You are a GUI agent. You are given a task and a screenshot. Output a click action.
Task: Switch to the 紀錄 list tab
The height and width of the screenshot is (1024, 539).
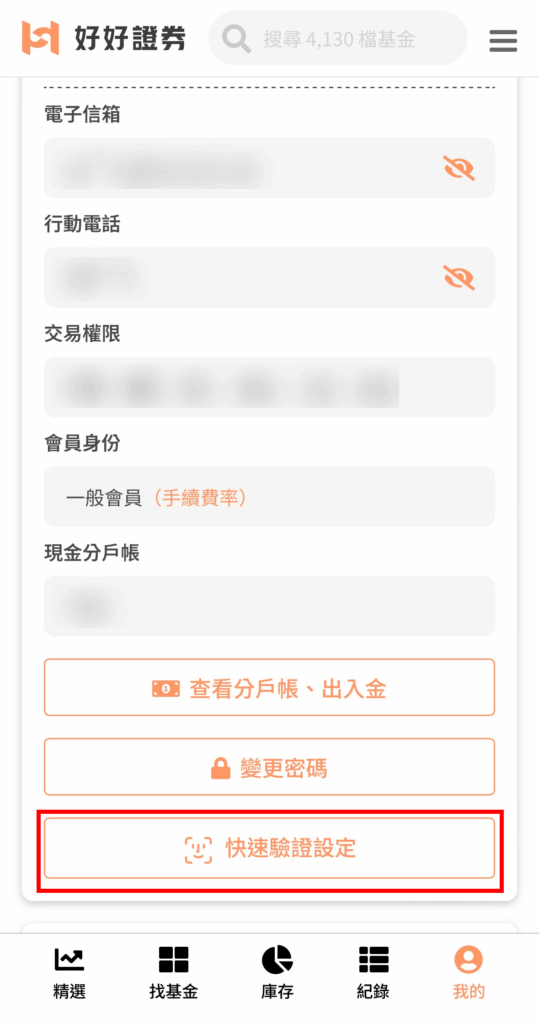pos(373,973)
